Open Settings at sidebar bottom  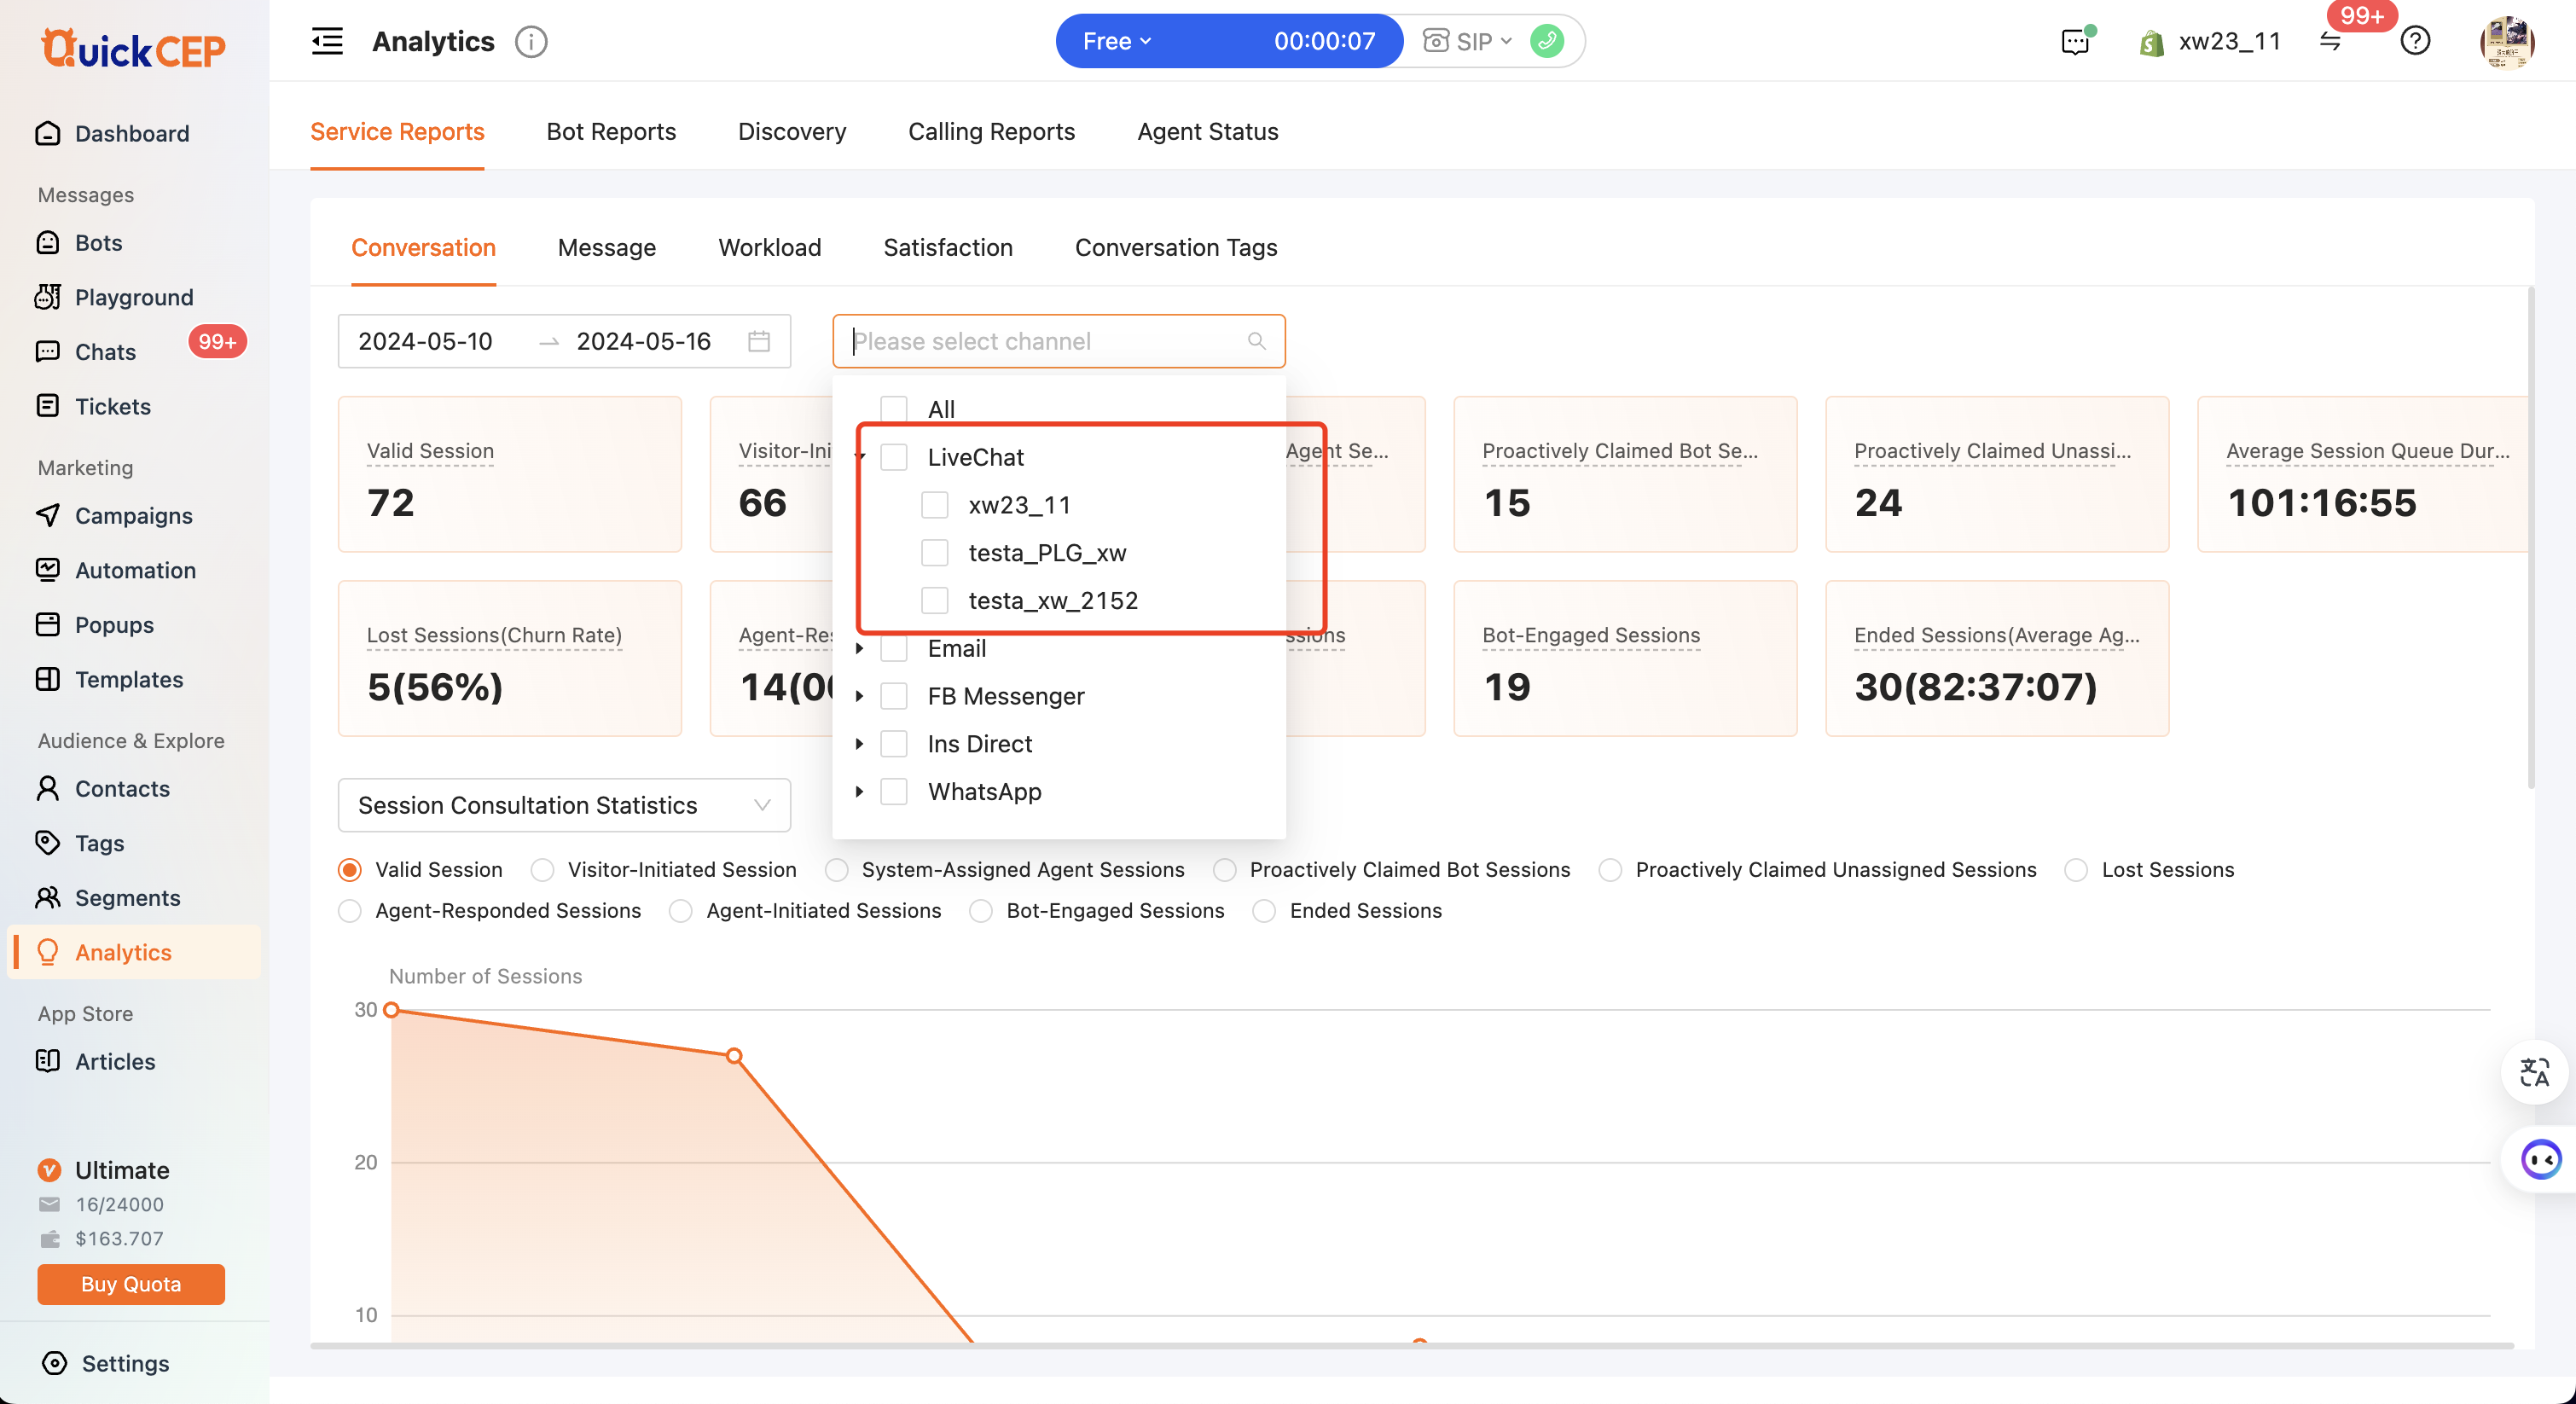click(x=125, y=1363)
